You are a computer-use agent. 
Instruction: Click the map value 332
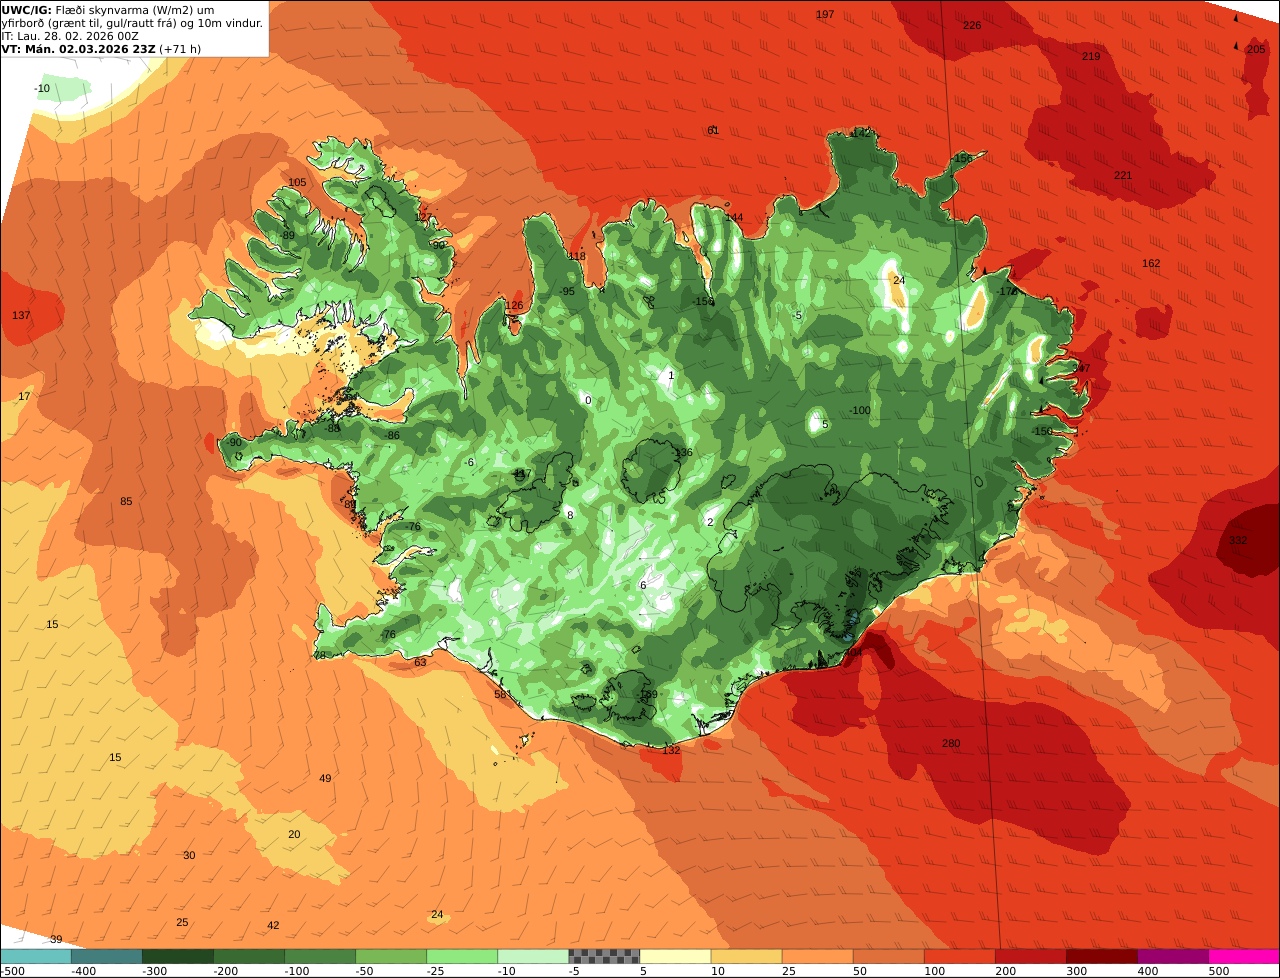pos(1238,540)
